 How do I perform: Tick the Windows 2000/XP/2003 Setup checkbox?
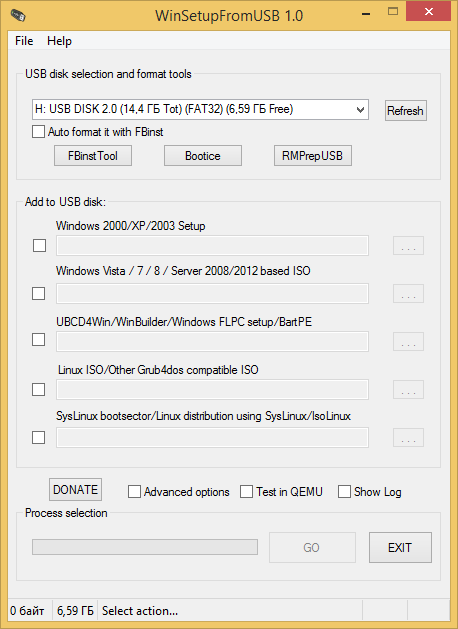(39, 246)
